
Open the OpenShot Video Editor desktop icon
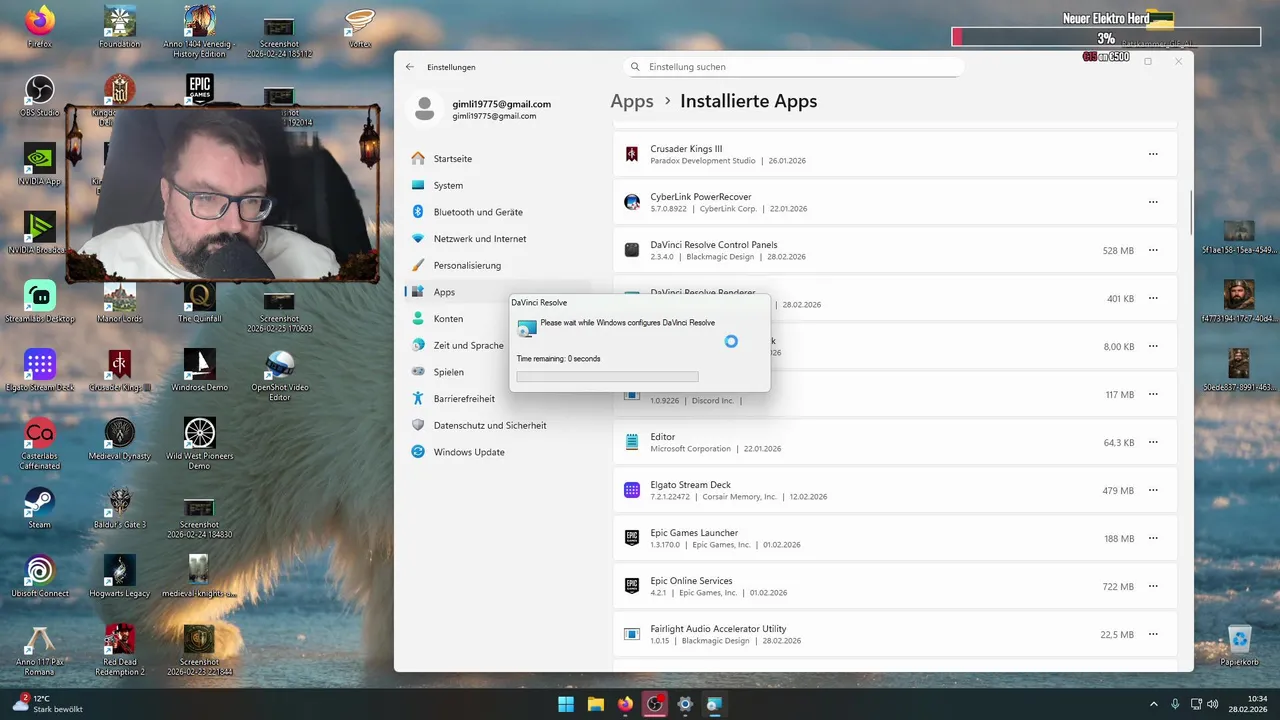280,374
